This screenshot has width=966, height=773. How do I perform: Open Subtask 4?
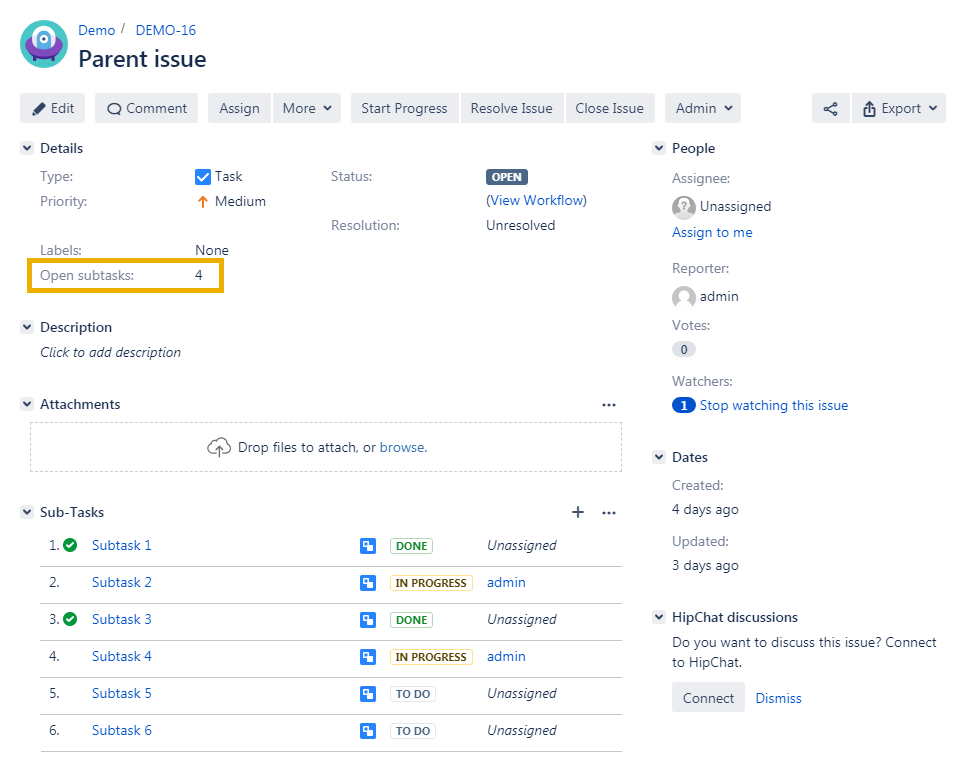pyautogui.click(x=121, y=656)
